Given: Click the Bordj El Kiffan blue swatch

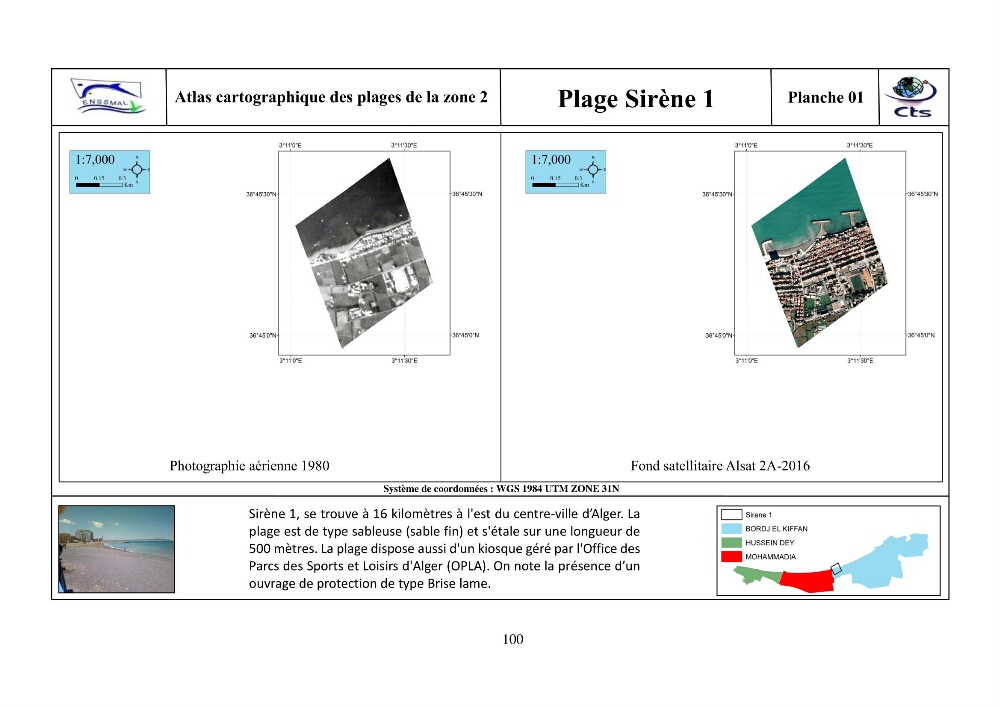Looking at the screenshot, I should point(732,528).
